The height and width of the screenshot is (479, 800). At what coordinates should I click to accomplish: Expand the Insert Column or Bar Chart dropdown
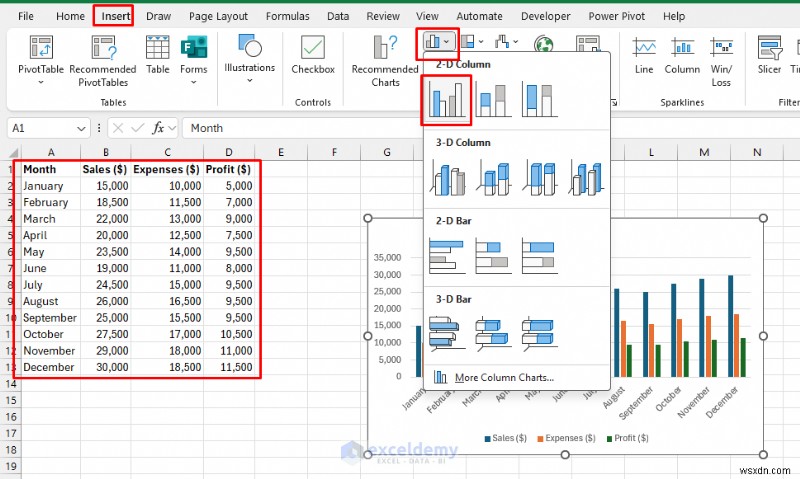pos(447,41)
